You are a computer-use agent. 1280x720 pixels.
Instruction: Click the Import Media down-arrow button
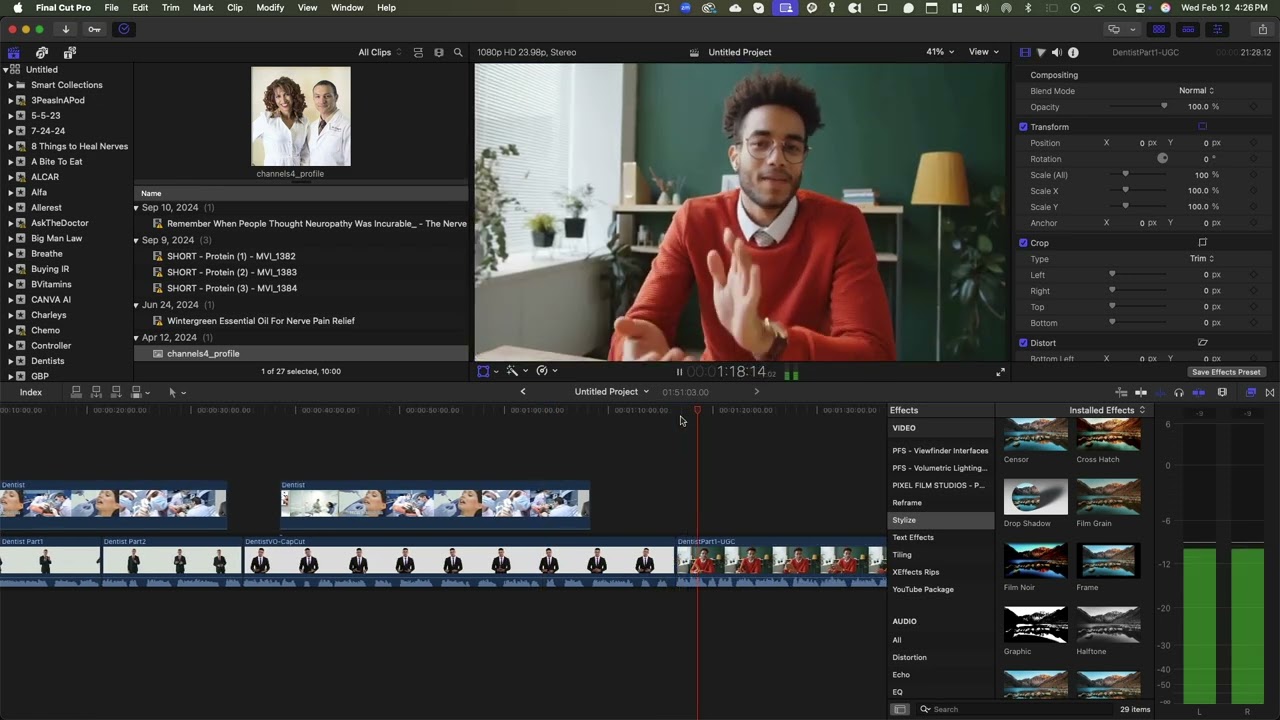click(66, 29)
